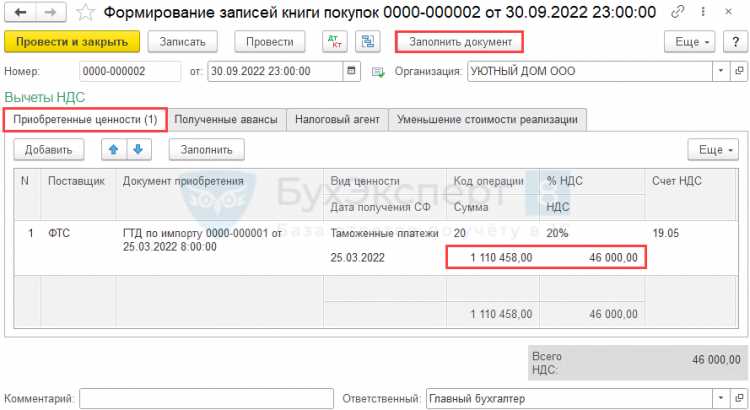Click Провести и закрыть button
This screenshot has height=410, width=750.
point(72,42)
